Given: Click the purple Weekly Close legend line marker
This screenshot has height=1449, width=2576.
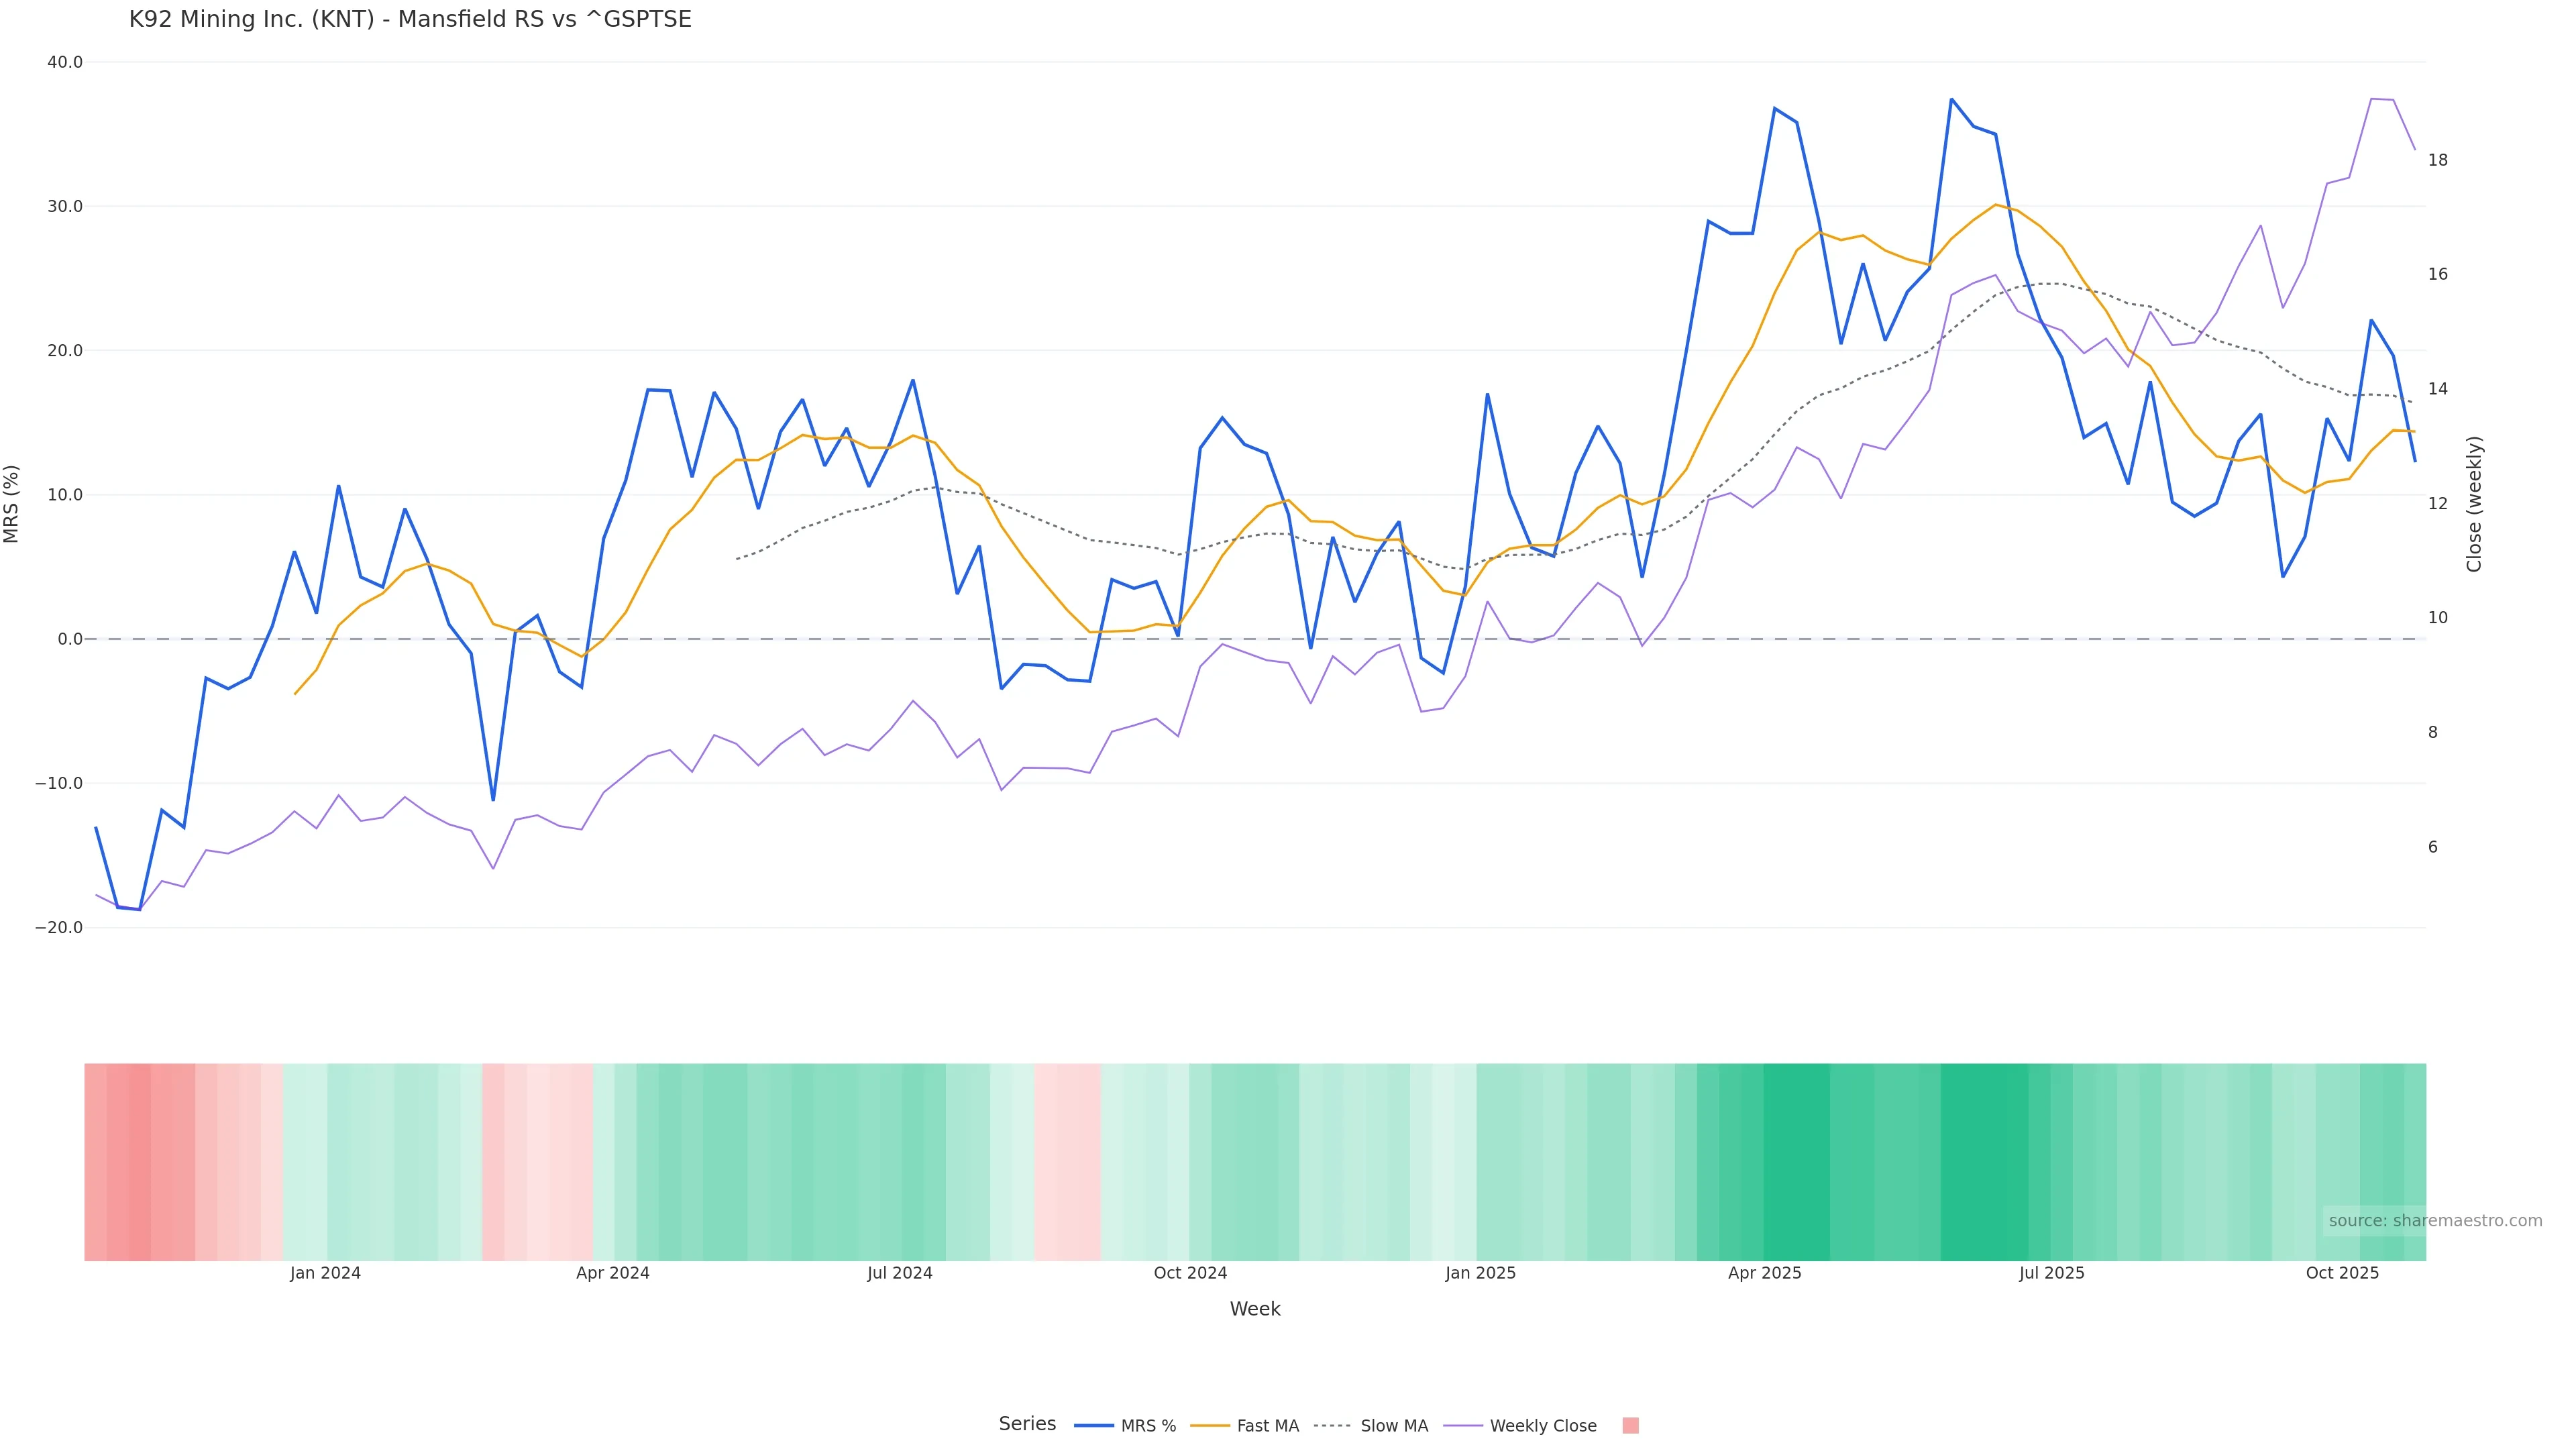Looking at the screenshot, I should pos(1463,1425).
